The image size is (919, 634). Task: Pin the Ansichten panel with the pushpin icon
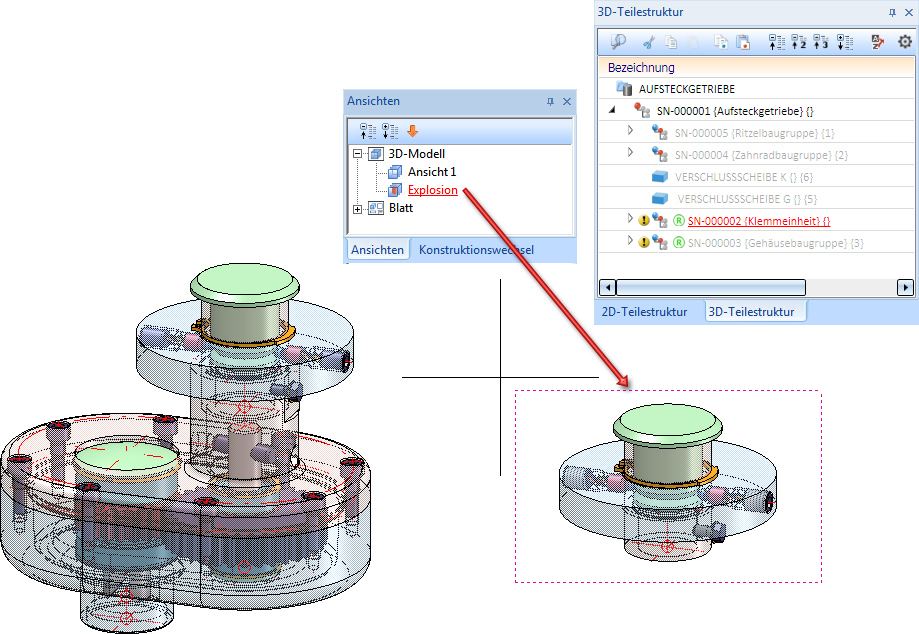tap(550, 102)
